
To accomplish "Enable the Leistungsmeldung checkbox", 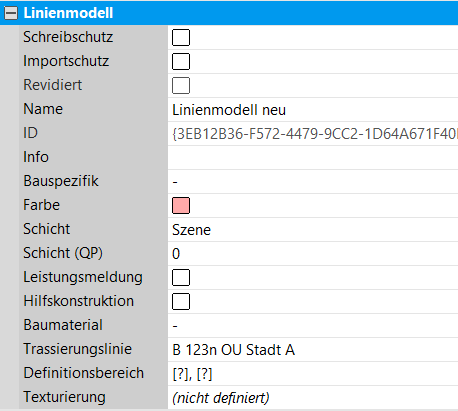I will 181,277.
